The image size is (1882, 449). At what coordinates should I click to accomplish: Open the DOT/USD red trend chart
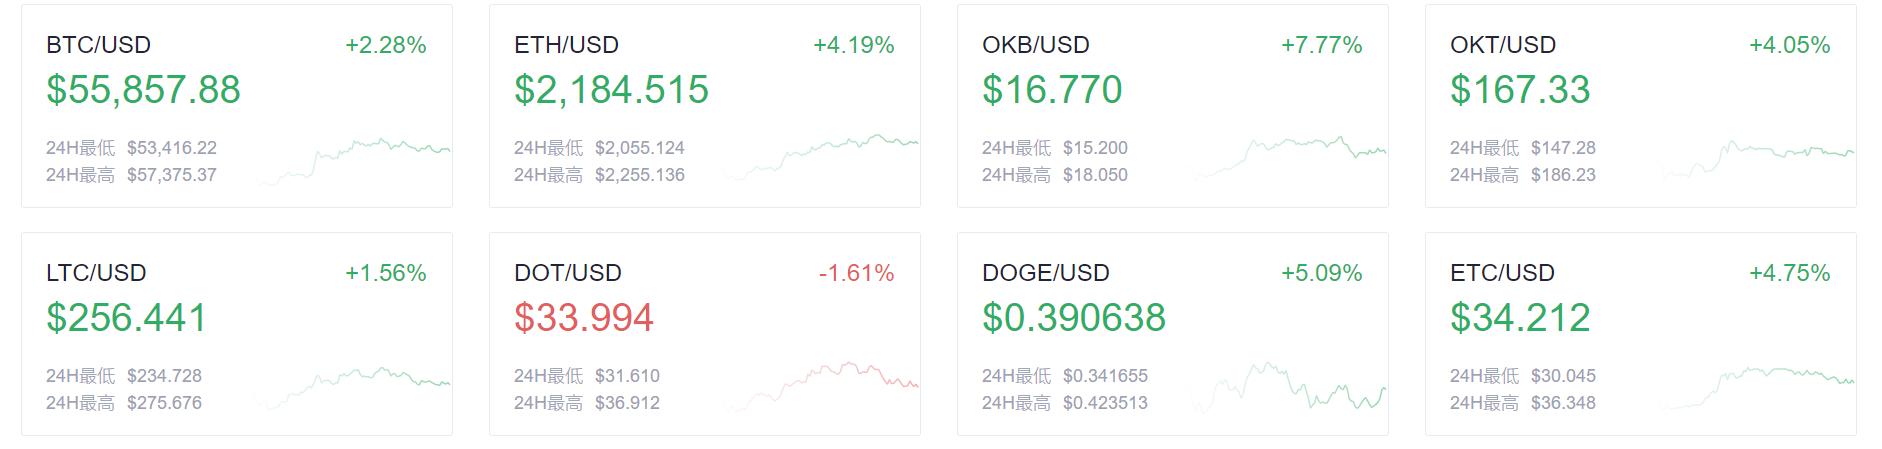click(821, 387)
